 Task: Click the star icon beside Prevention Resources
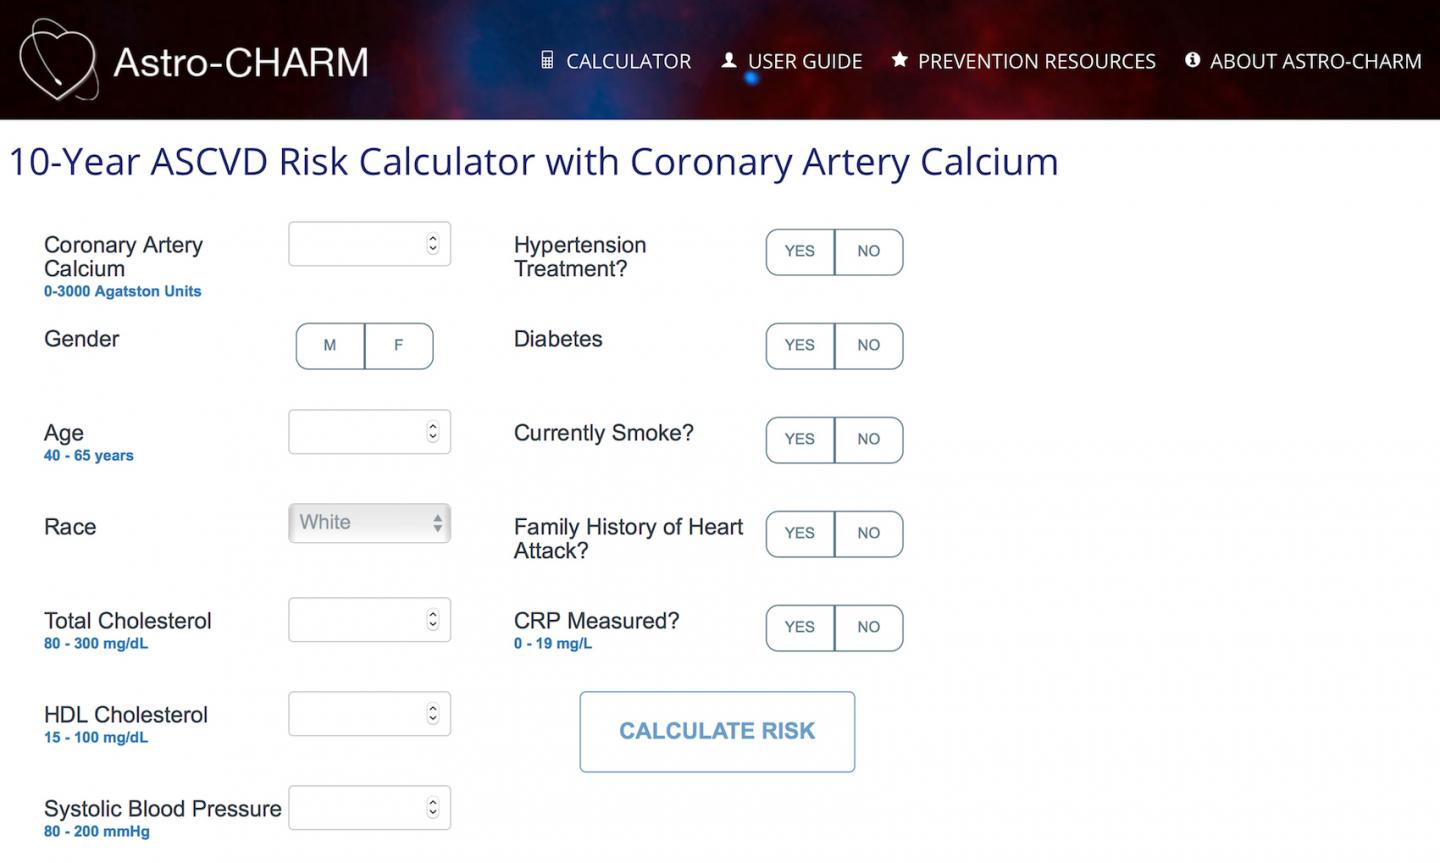(900, 60)
